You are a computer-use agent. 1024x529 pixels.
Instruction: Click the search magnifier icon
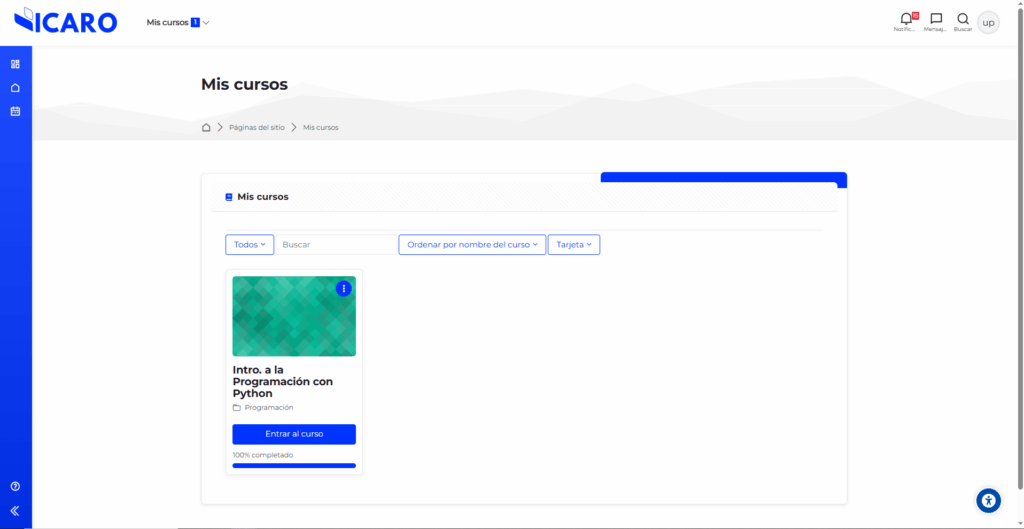click(962, 19)
